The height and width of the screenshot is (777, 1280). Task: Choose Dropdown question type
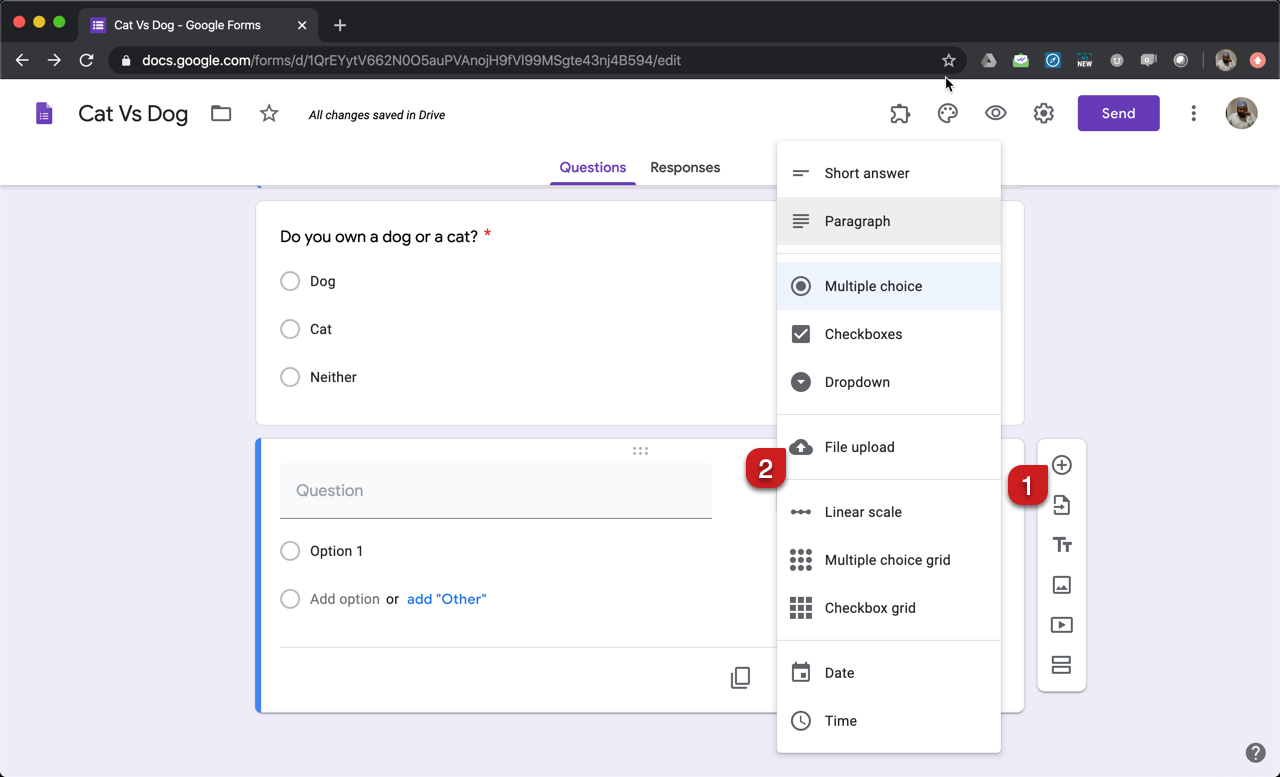(x=857, y=382)
